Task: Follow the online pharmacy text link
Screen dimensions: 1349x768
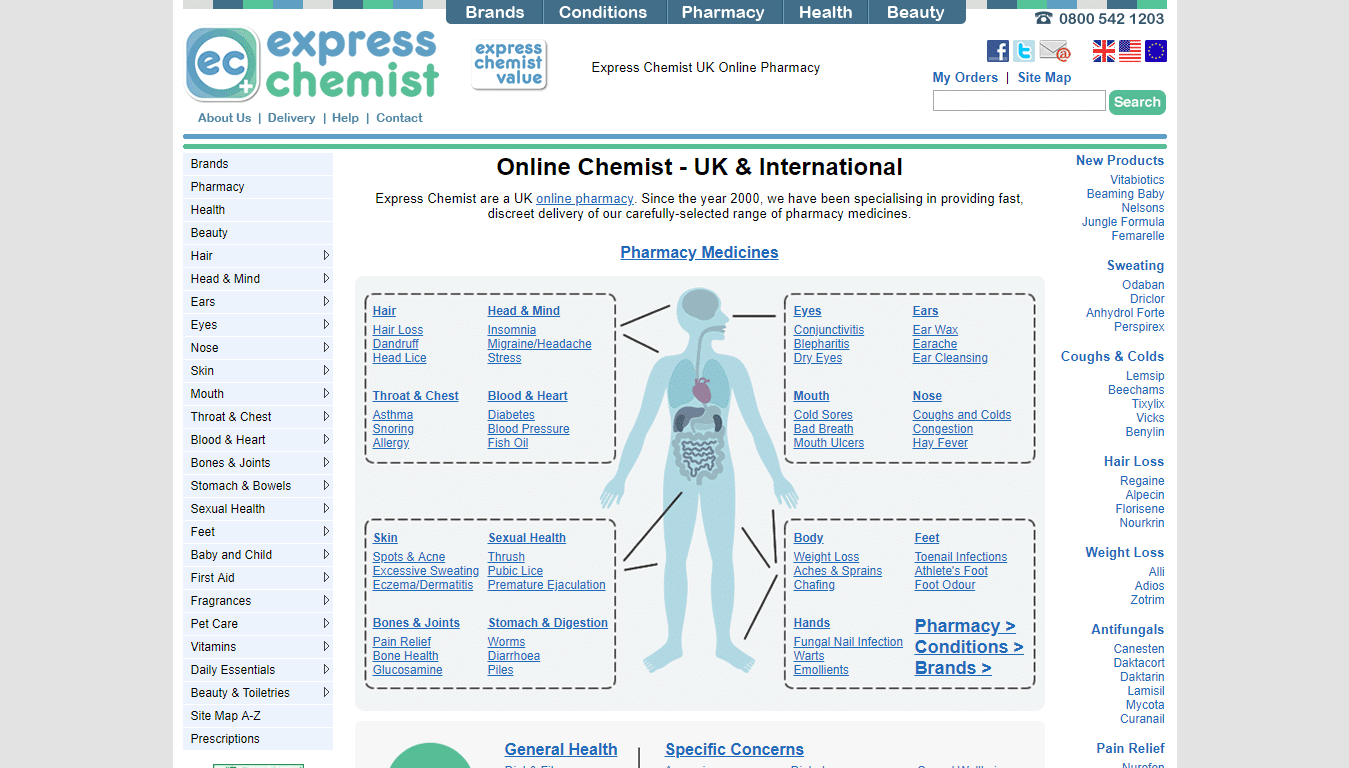Action: coord(585,198)
